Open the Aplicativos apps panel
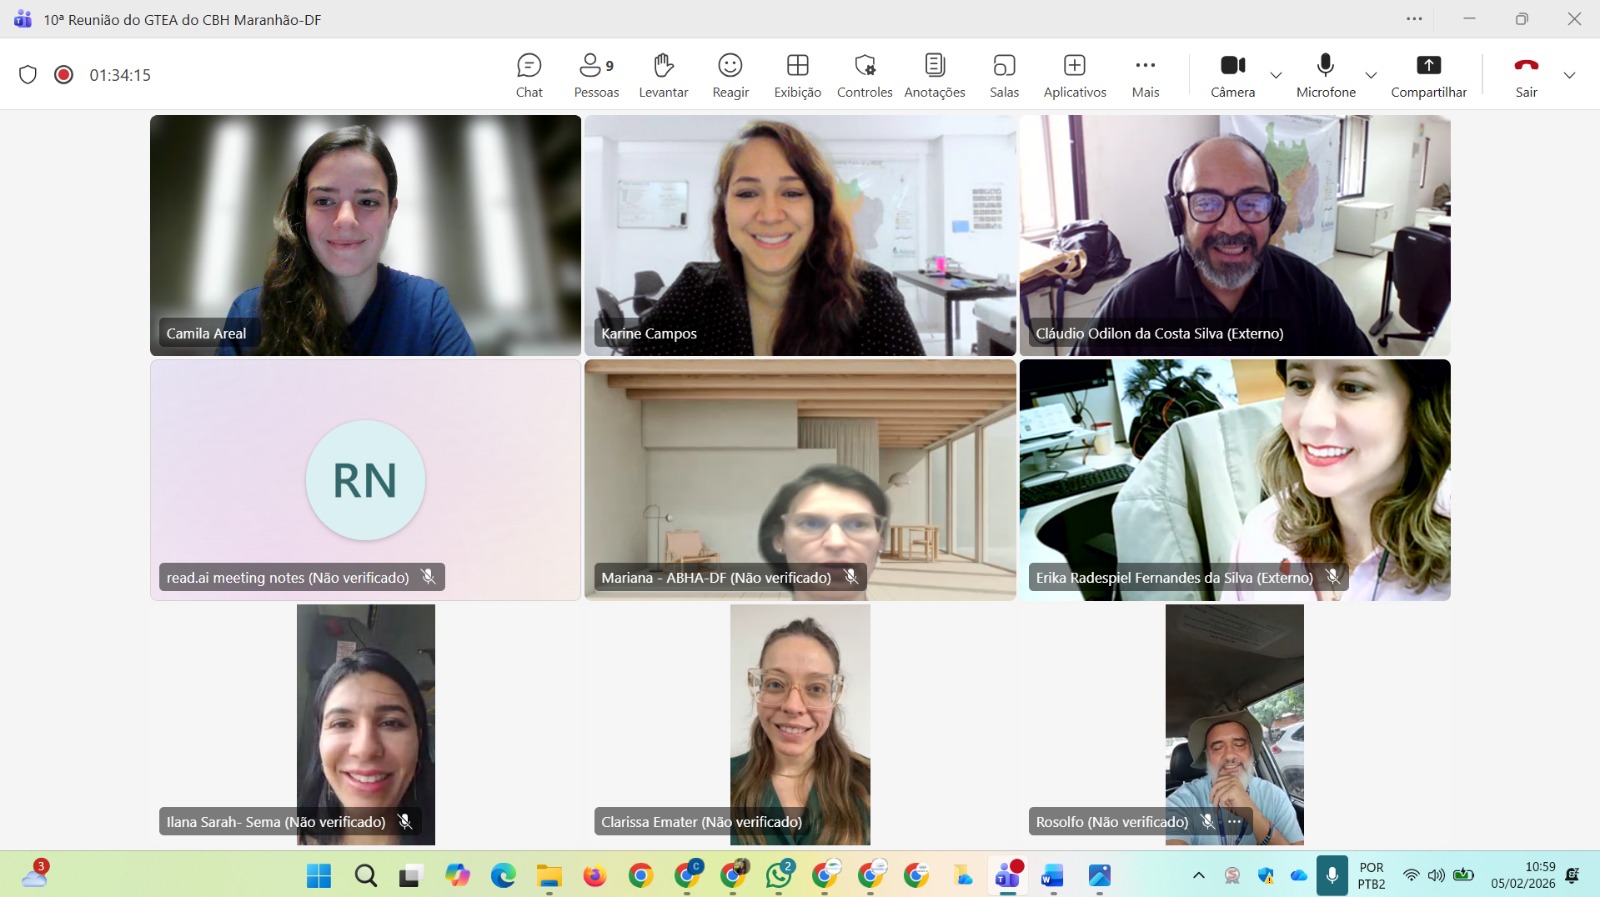 [1074, 75]
